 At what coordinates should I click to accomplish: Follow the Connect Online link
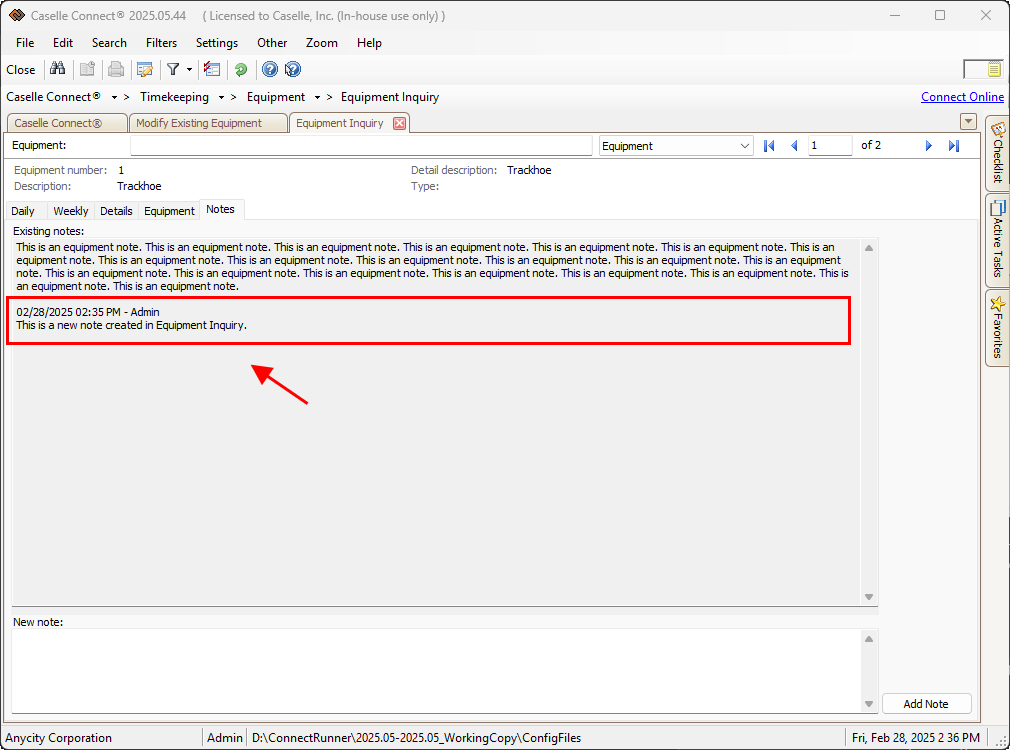962,97
